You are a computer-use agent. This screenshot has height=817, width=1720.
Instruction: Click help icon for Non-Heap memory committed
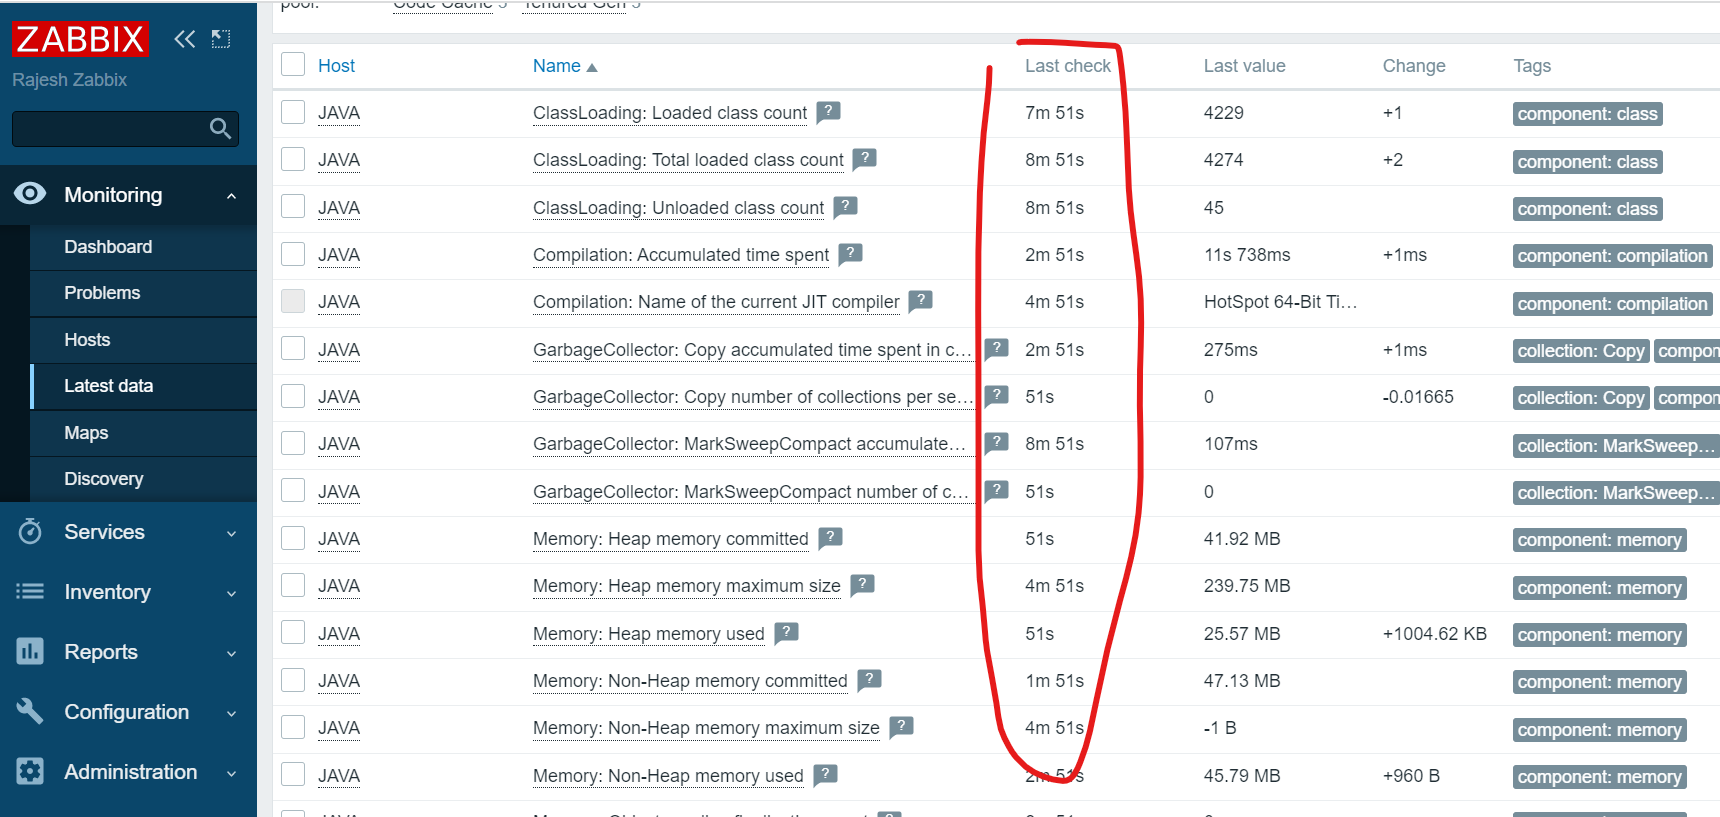point(869,680)
